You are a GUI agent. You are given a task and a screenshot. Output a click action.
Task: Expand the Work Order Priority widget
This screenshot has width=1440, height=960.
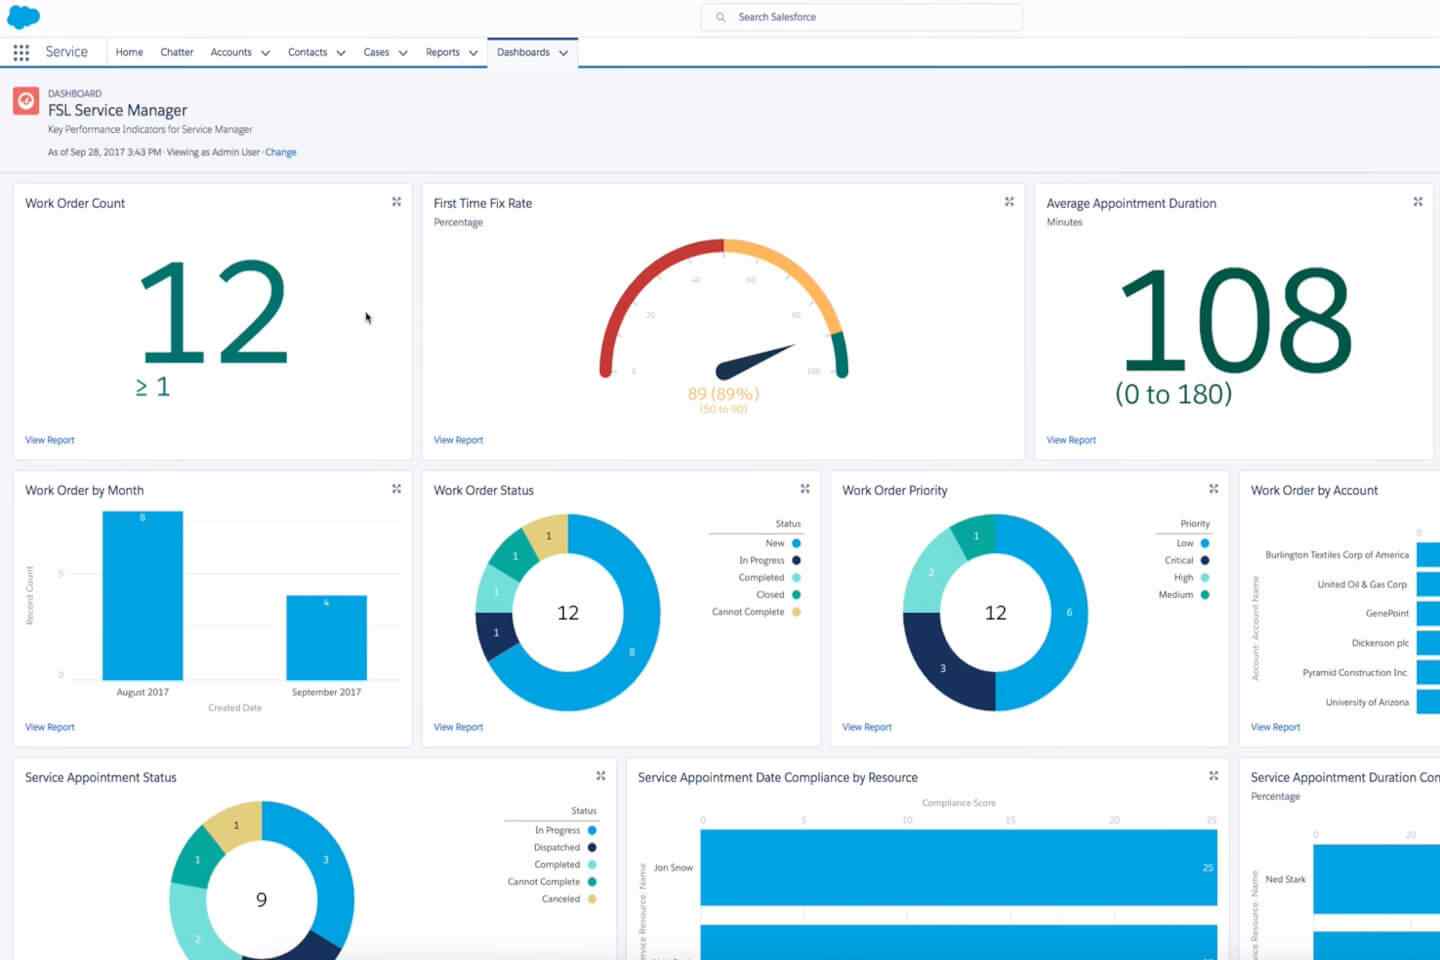1214,489
